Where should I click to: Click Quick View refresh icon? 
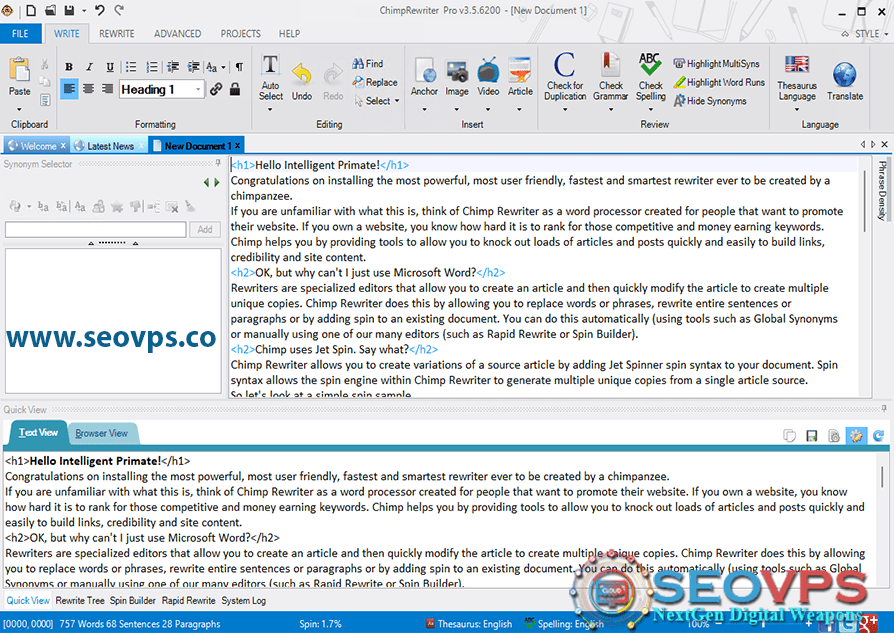tap(878, 436)
